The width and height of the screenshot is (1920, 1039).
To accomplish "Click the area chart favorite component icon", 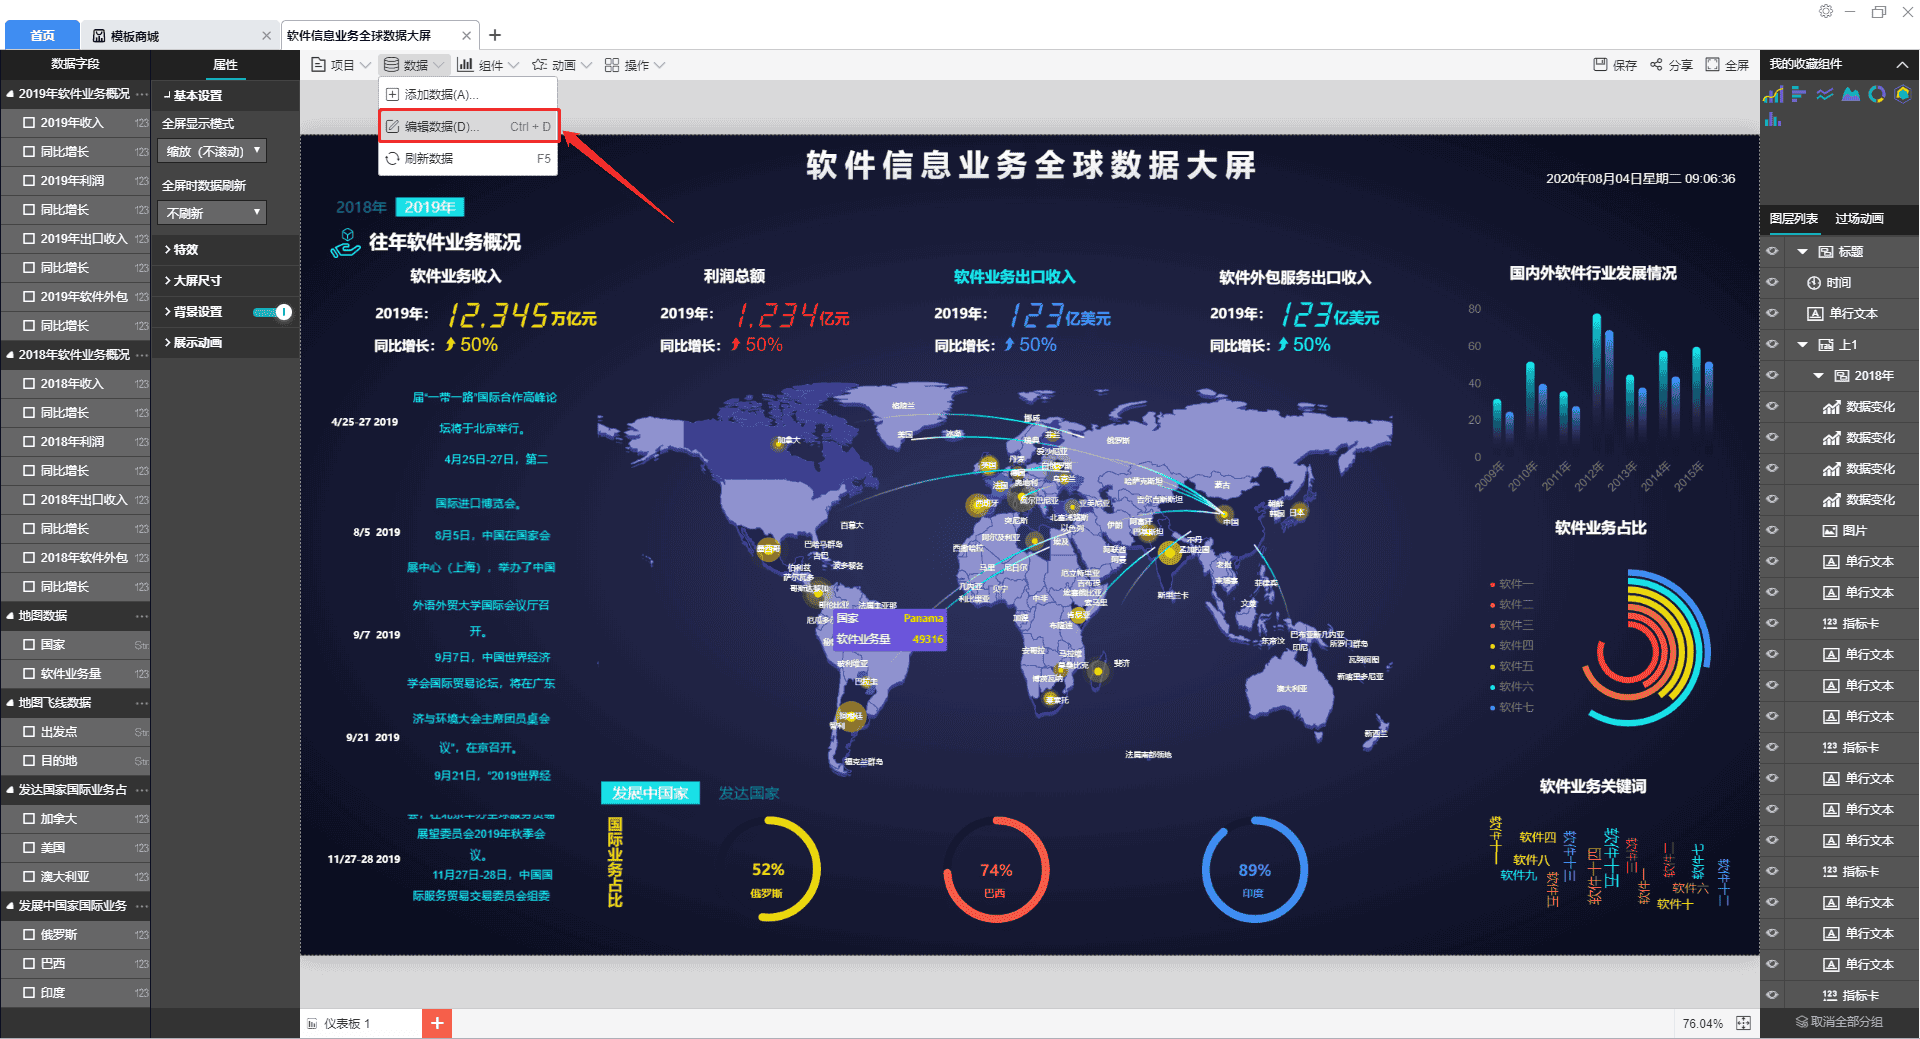I will tap(1851, 94).
